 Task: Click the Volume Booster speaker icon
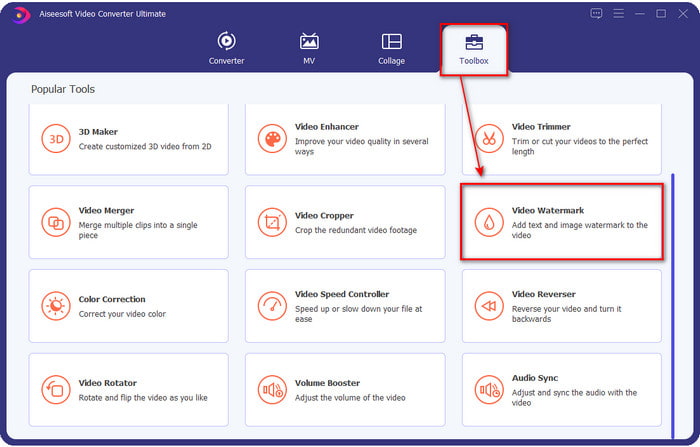(x=272, y=389)
